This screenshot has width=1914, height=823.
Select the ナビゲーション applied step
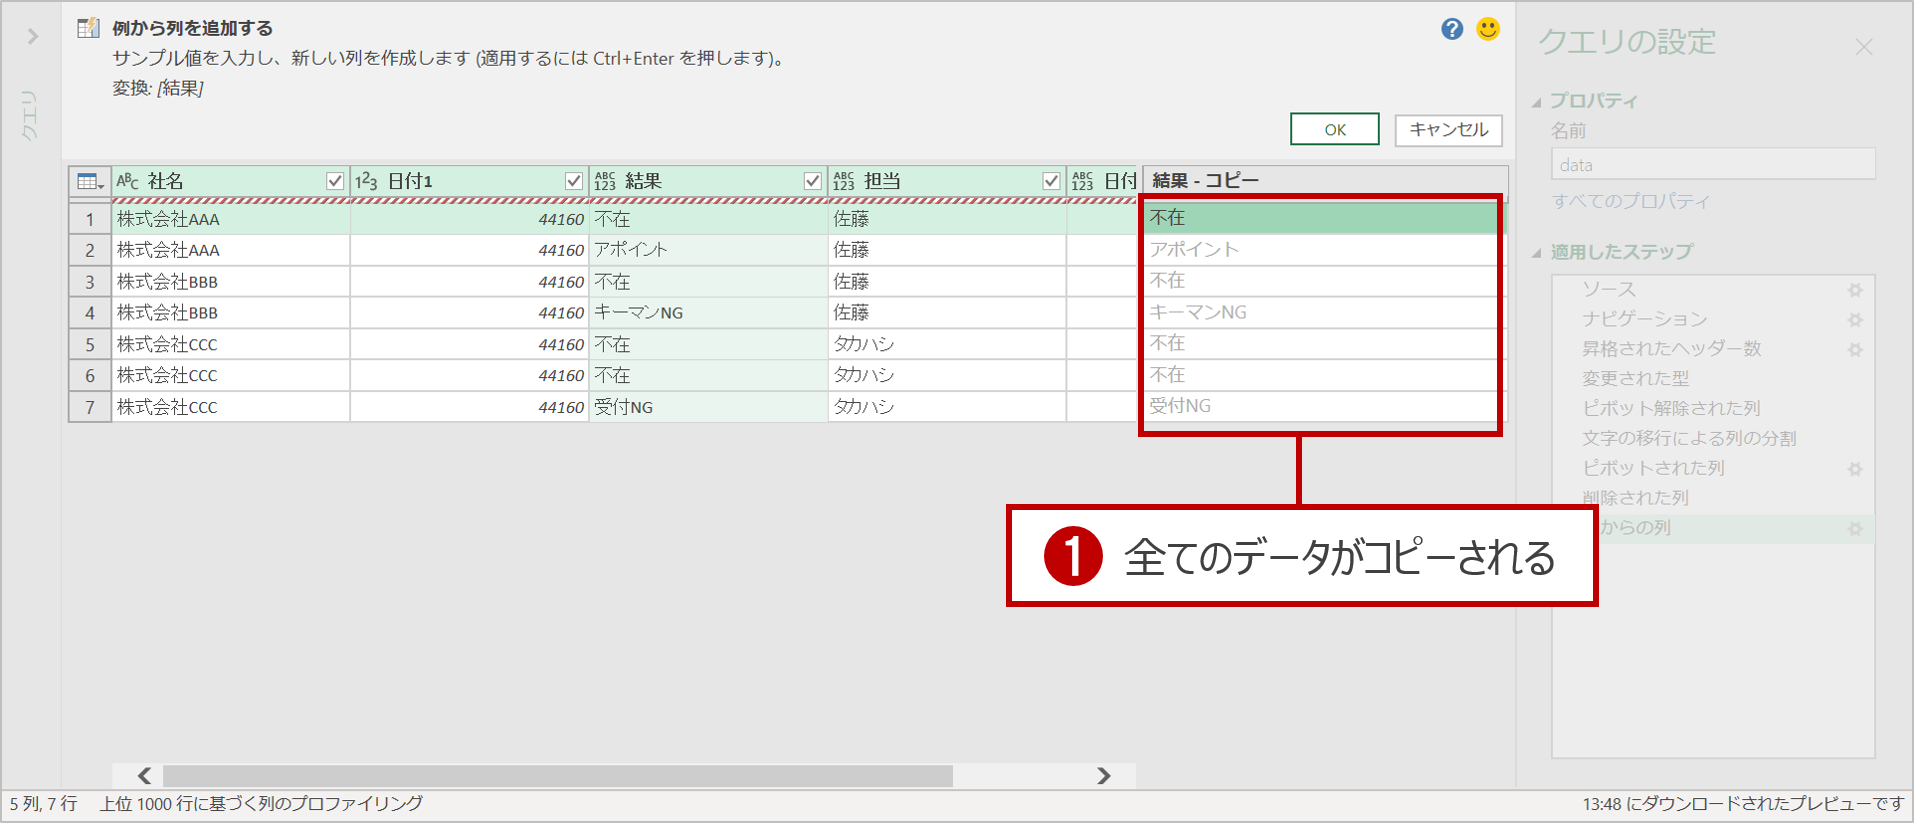coord(1644,319)
